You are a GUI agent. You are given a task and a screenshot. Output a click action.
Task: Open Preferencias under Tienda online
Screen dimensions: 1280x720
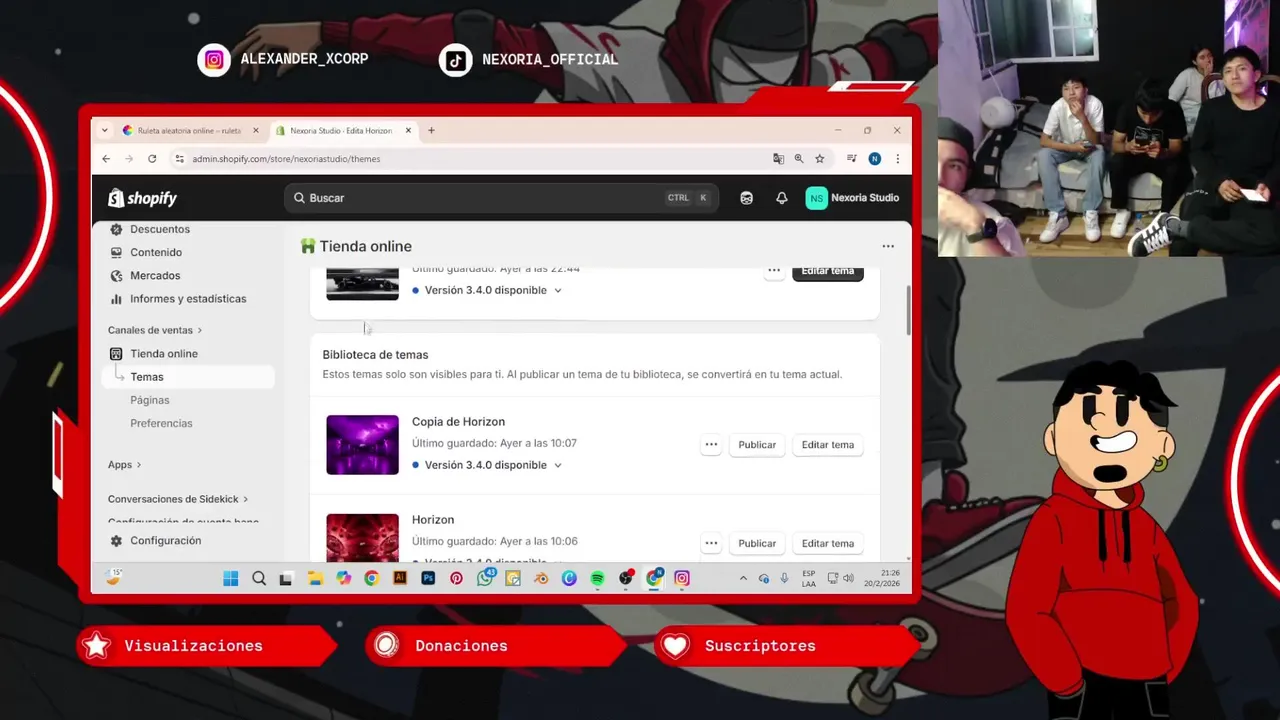click(161, 423)
